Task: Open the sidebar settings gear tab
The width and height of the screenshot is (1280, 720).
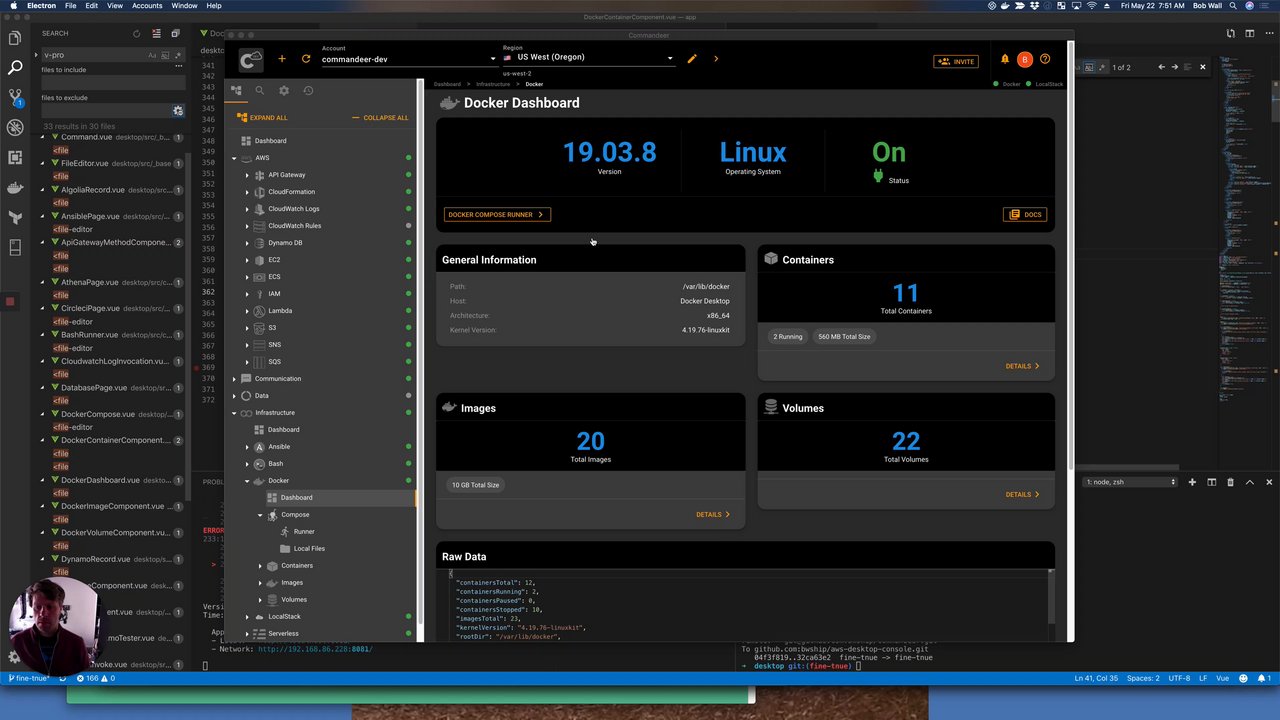Action: (284, 90)
